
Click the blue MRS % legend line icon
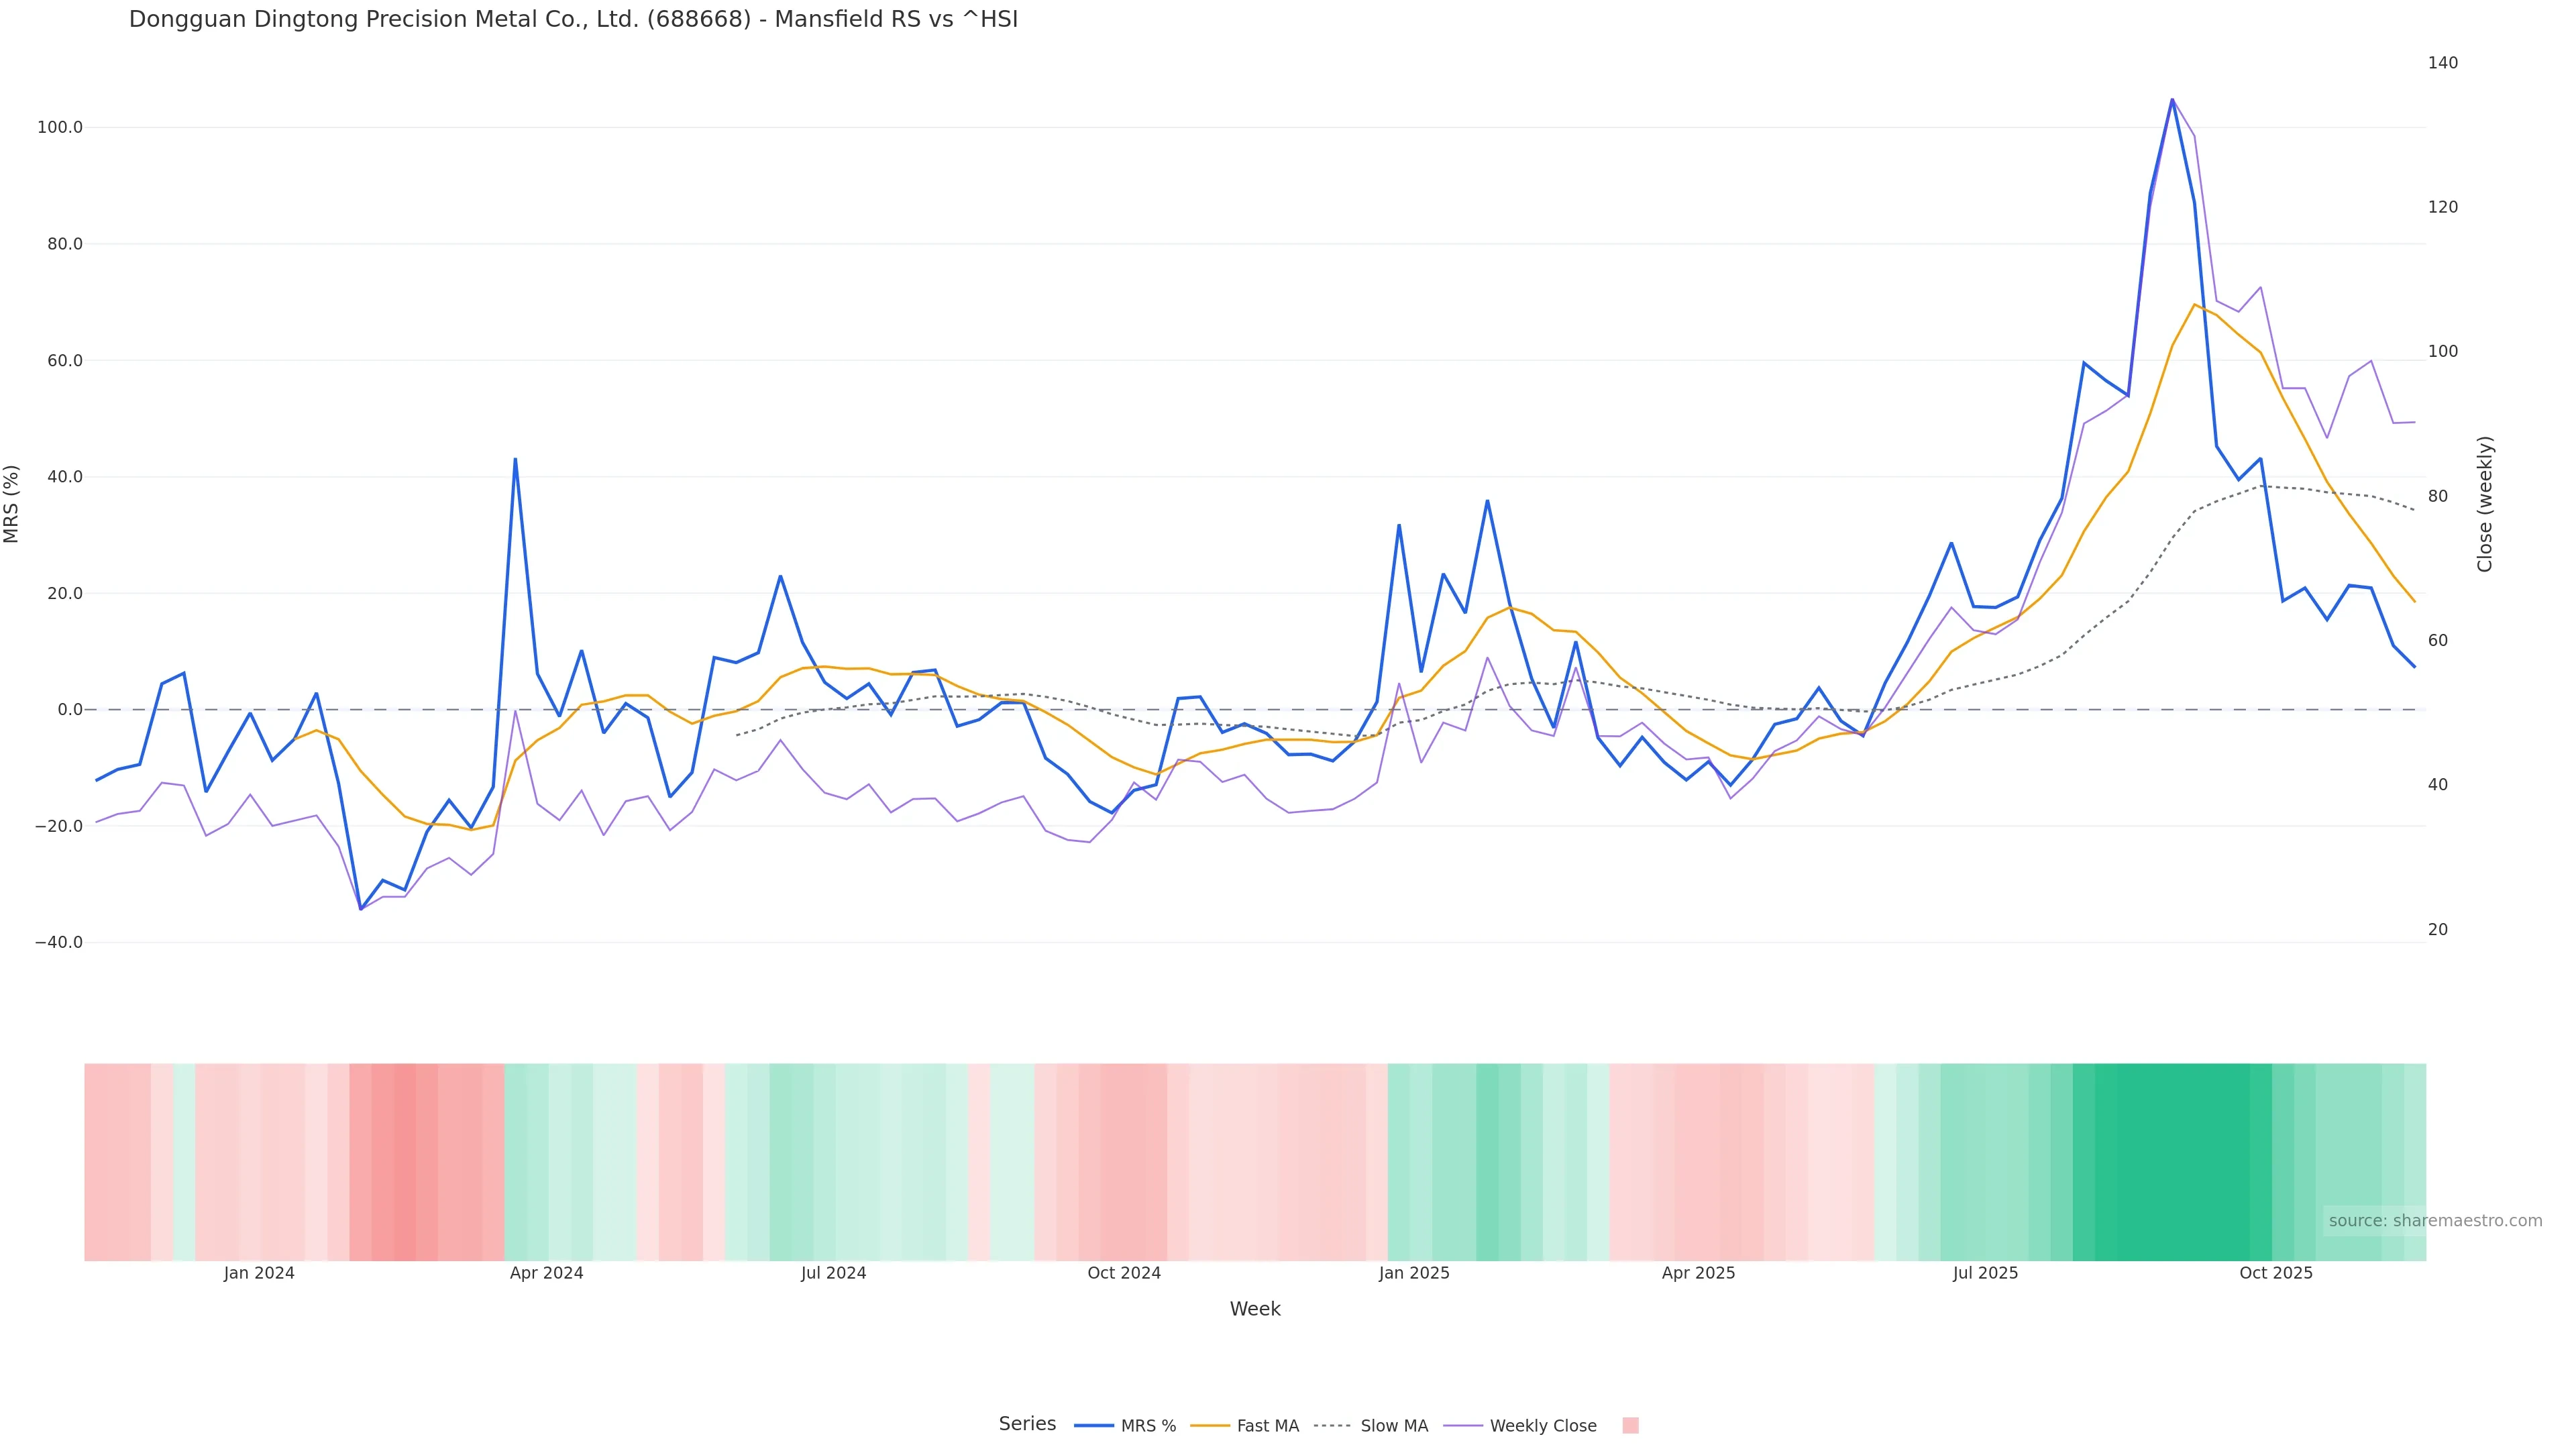(1094, 1426)
